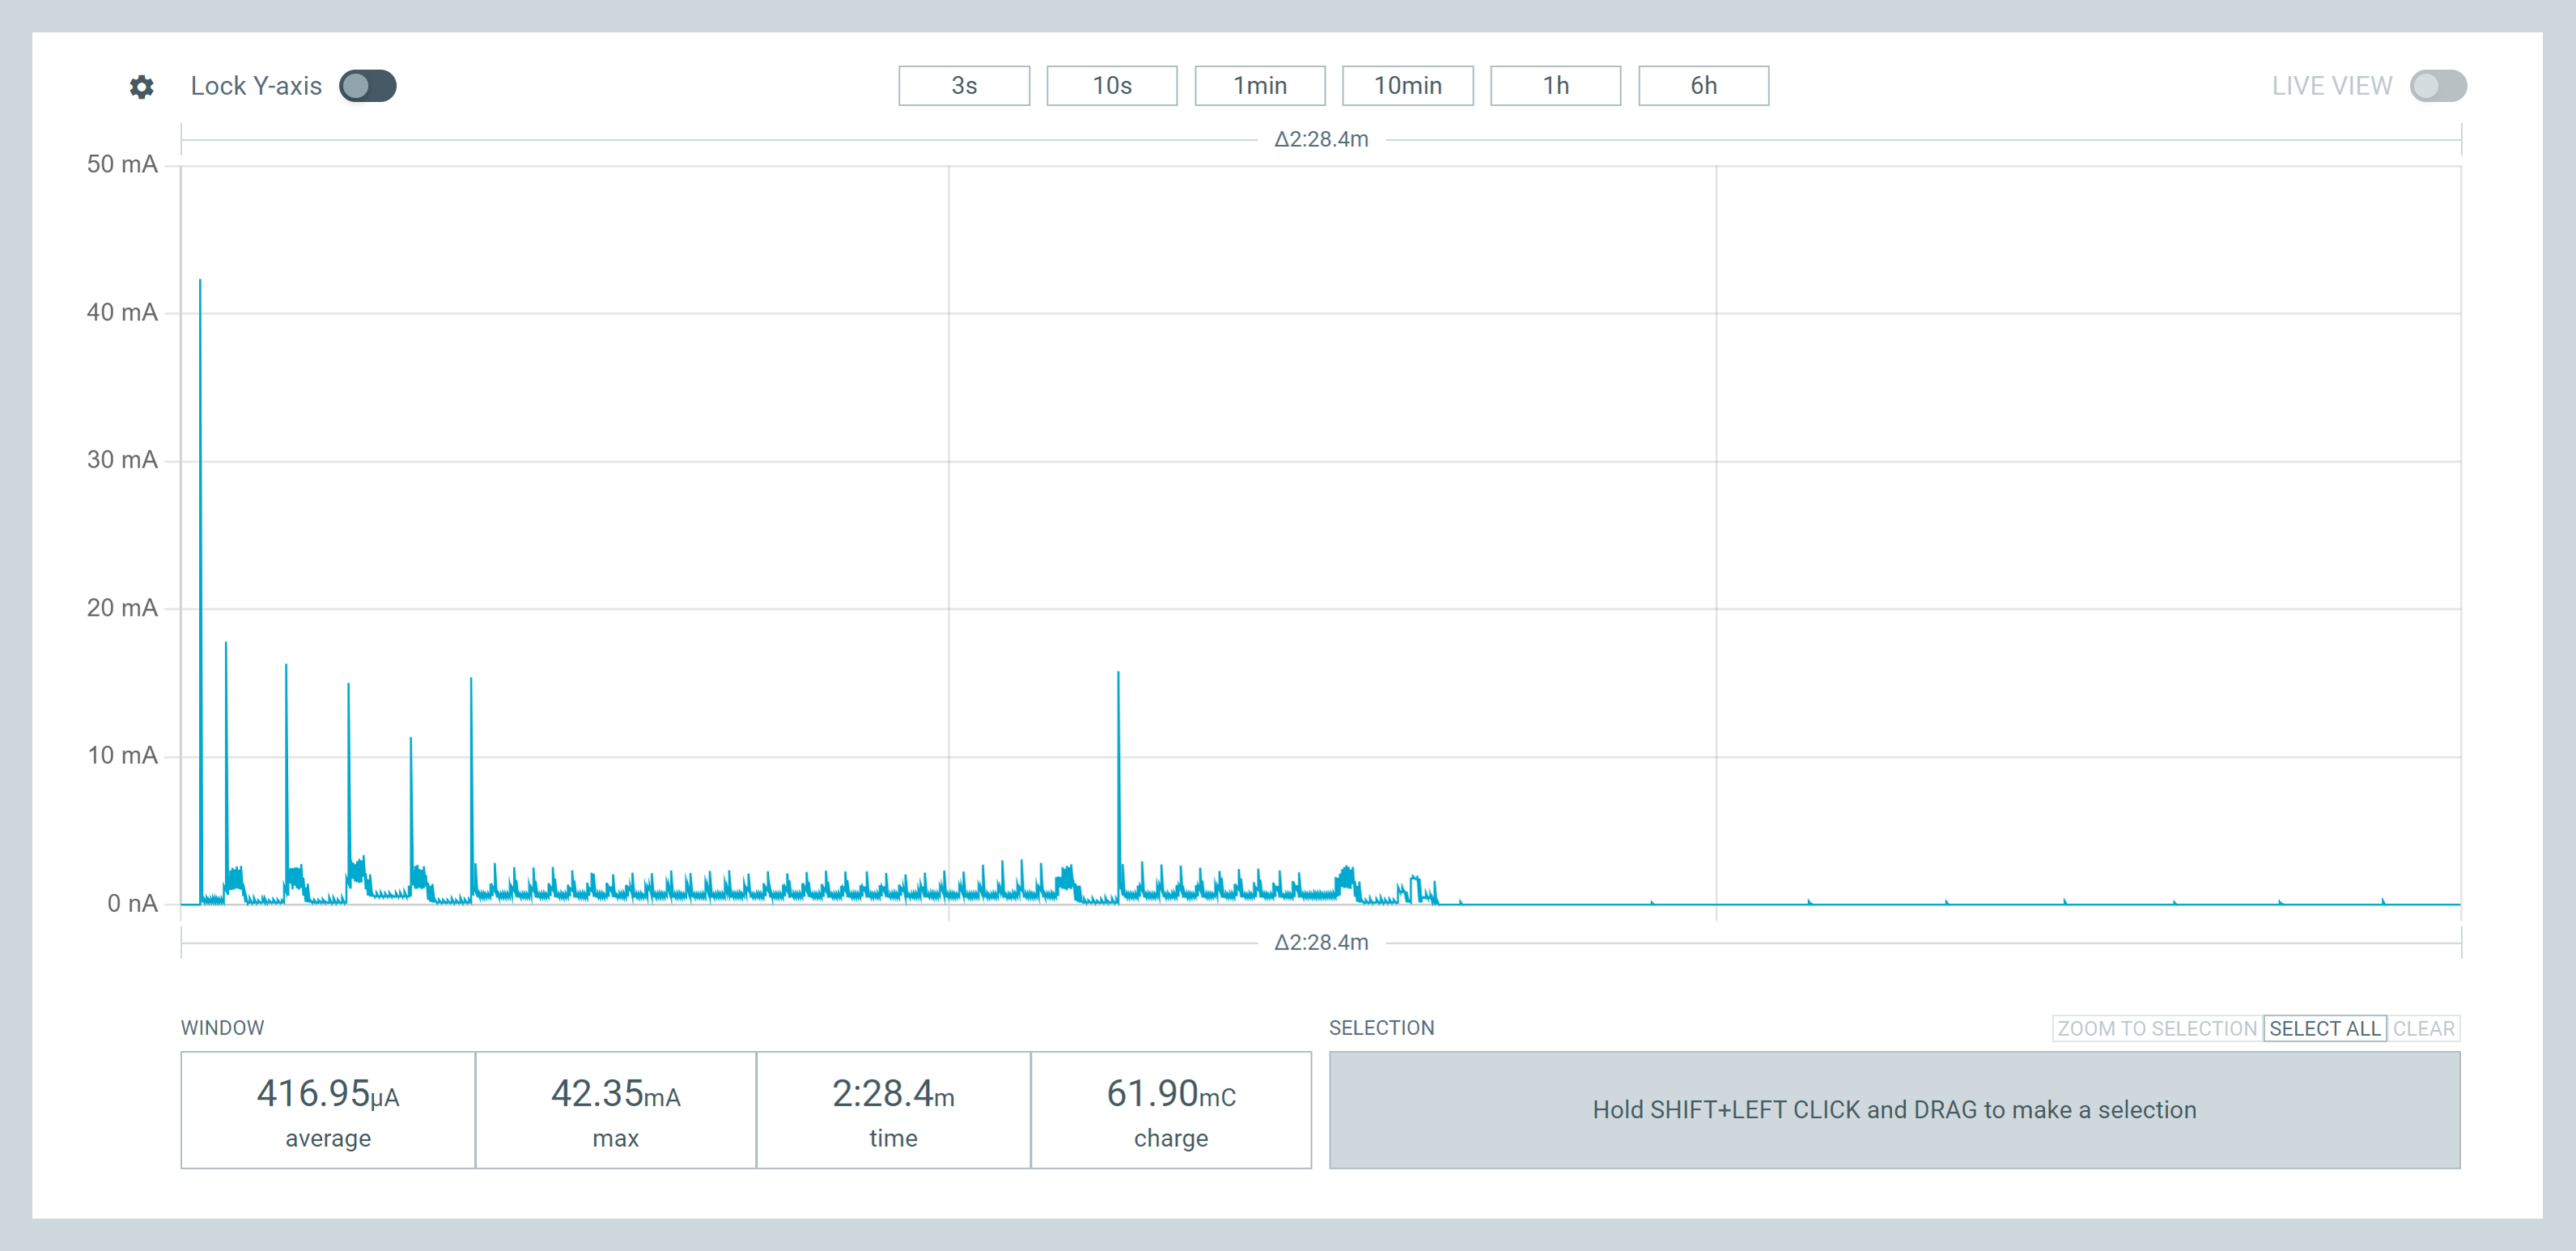
Task: Choose the 10min time window
Action: (x=1408, y=86)
